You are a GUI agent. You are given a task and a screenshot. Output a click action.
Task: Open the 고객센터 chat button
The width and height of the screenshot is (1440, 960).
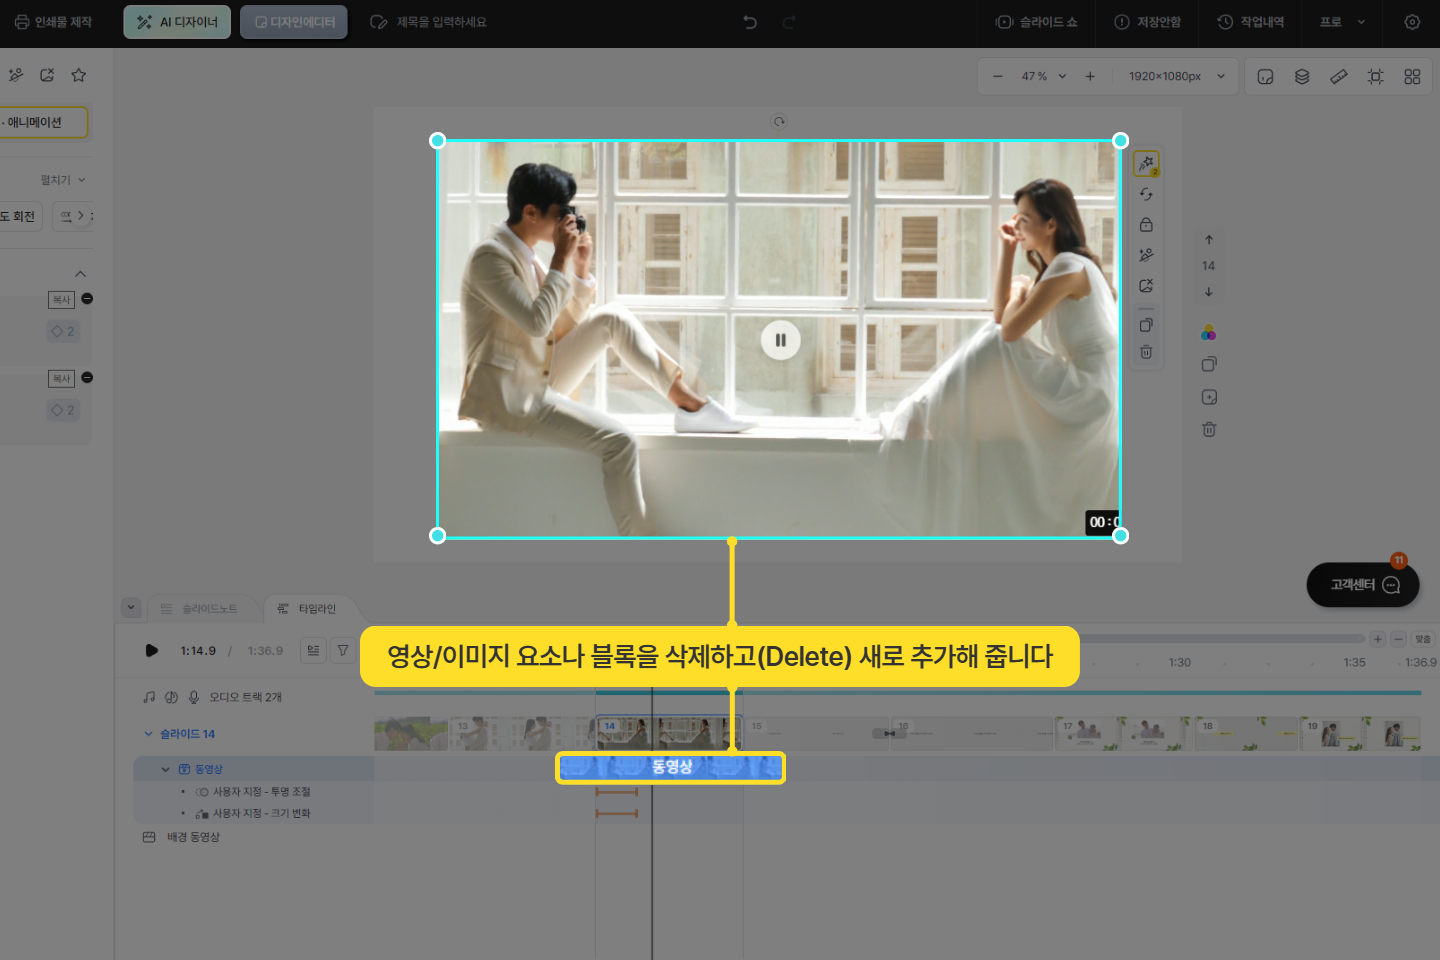(x=1362, y=585)
